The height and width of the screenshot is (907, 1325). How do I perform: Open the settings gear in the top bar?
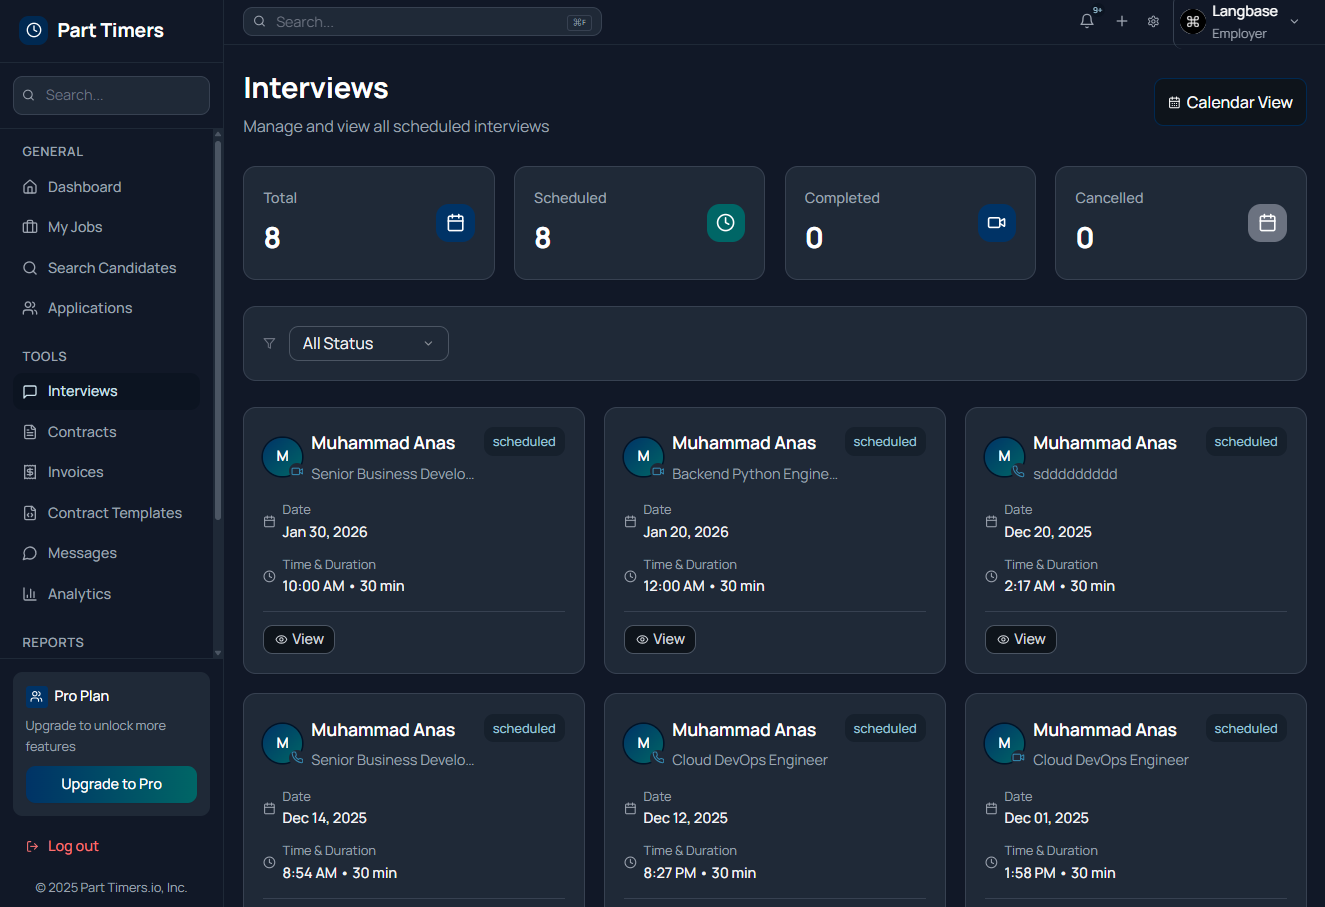click(1153, 21)
